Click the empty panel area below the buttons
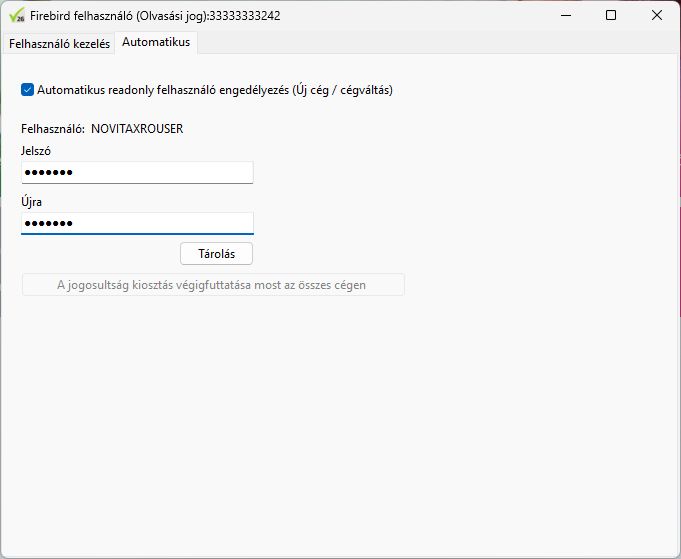 click(x=340, y=420)
